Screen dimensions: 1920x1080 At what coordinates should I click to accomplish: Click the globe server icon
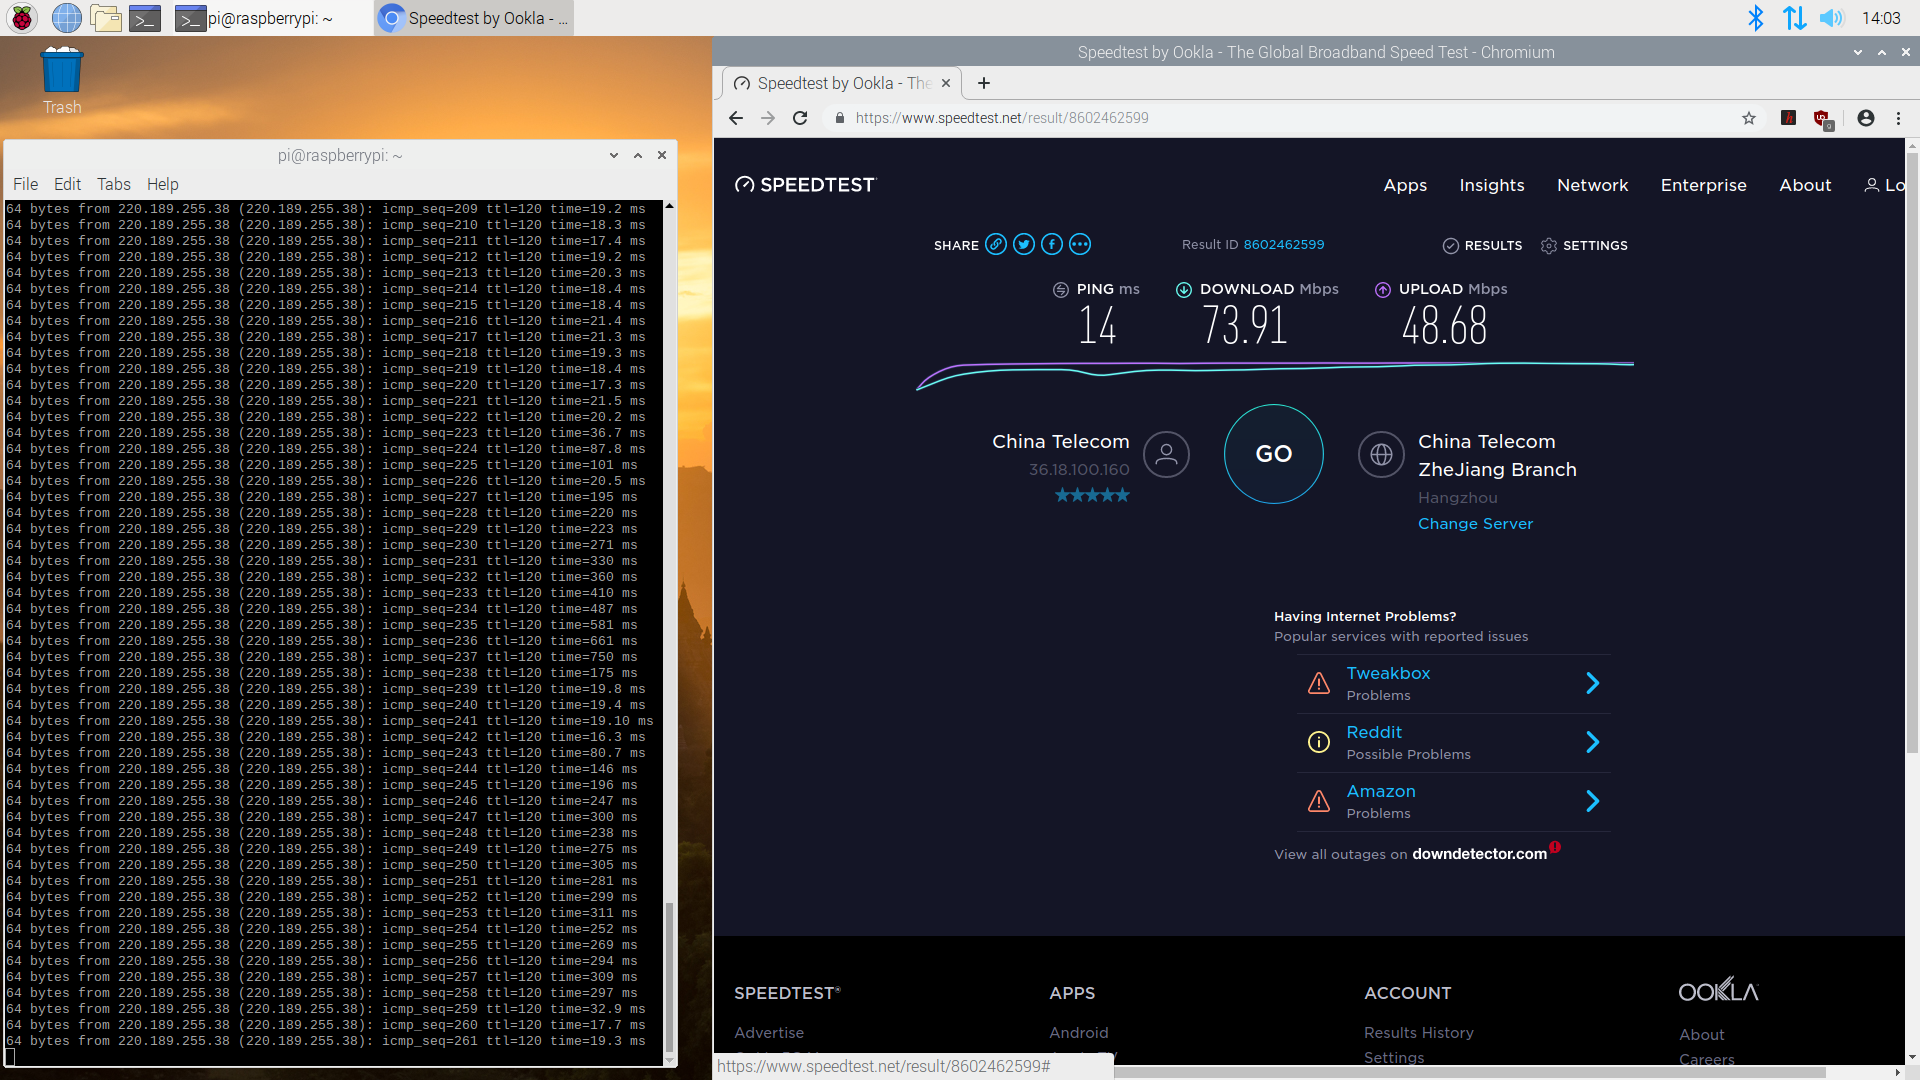coord(1381,454)
